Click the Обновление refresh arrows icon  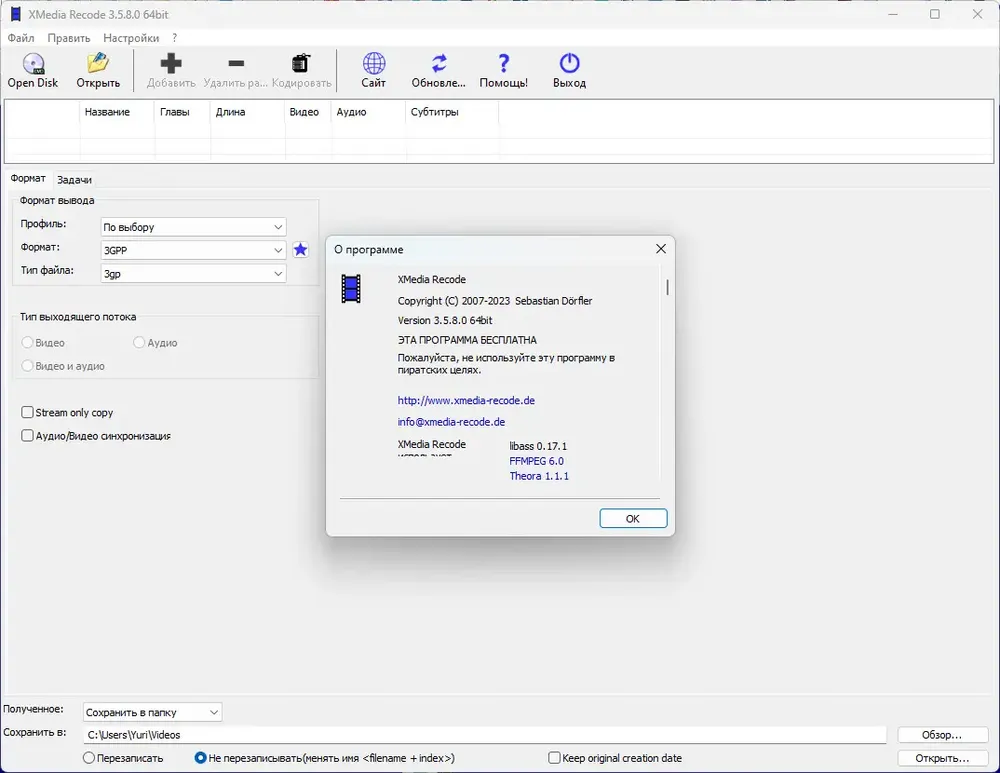click(439, 64)
